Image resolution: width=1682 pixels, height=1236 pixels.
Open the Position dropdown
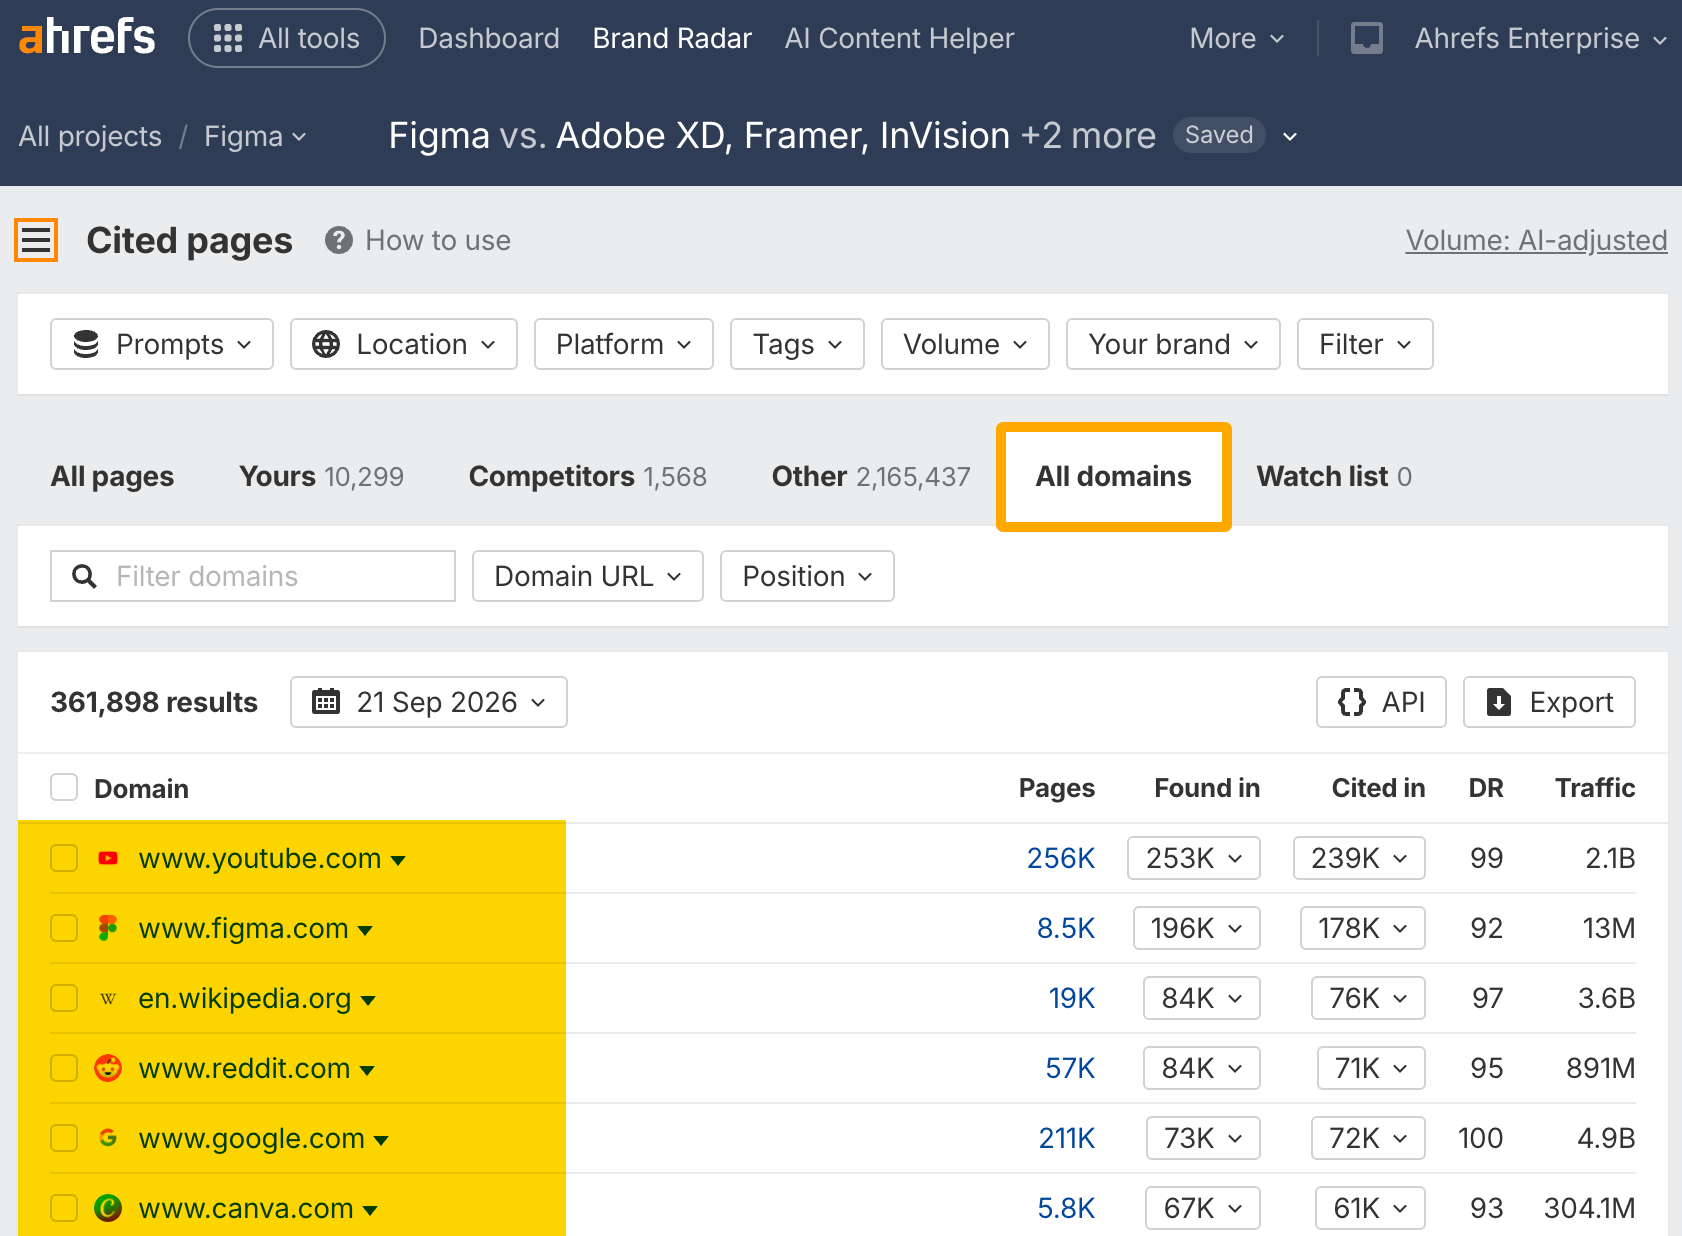(807, 576)
